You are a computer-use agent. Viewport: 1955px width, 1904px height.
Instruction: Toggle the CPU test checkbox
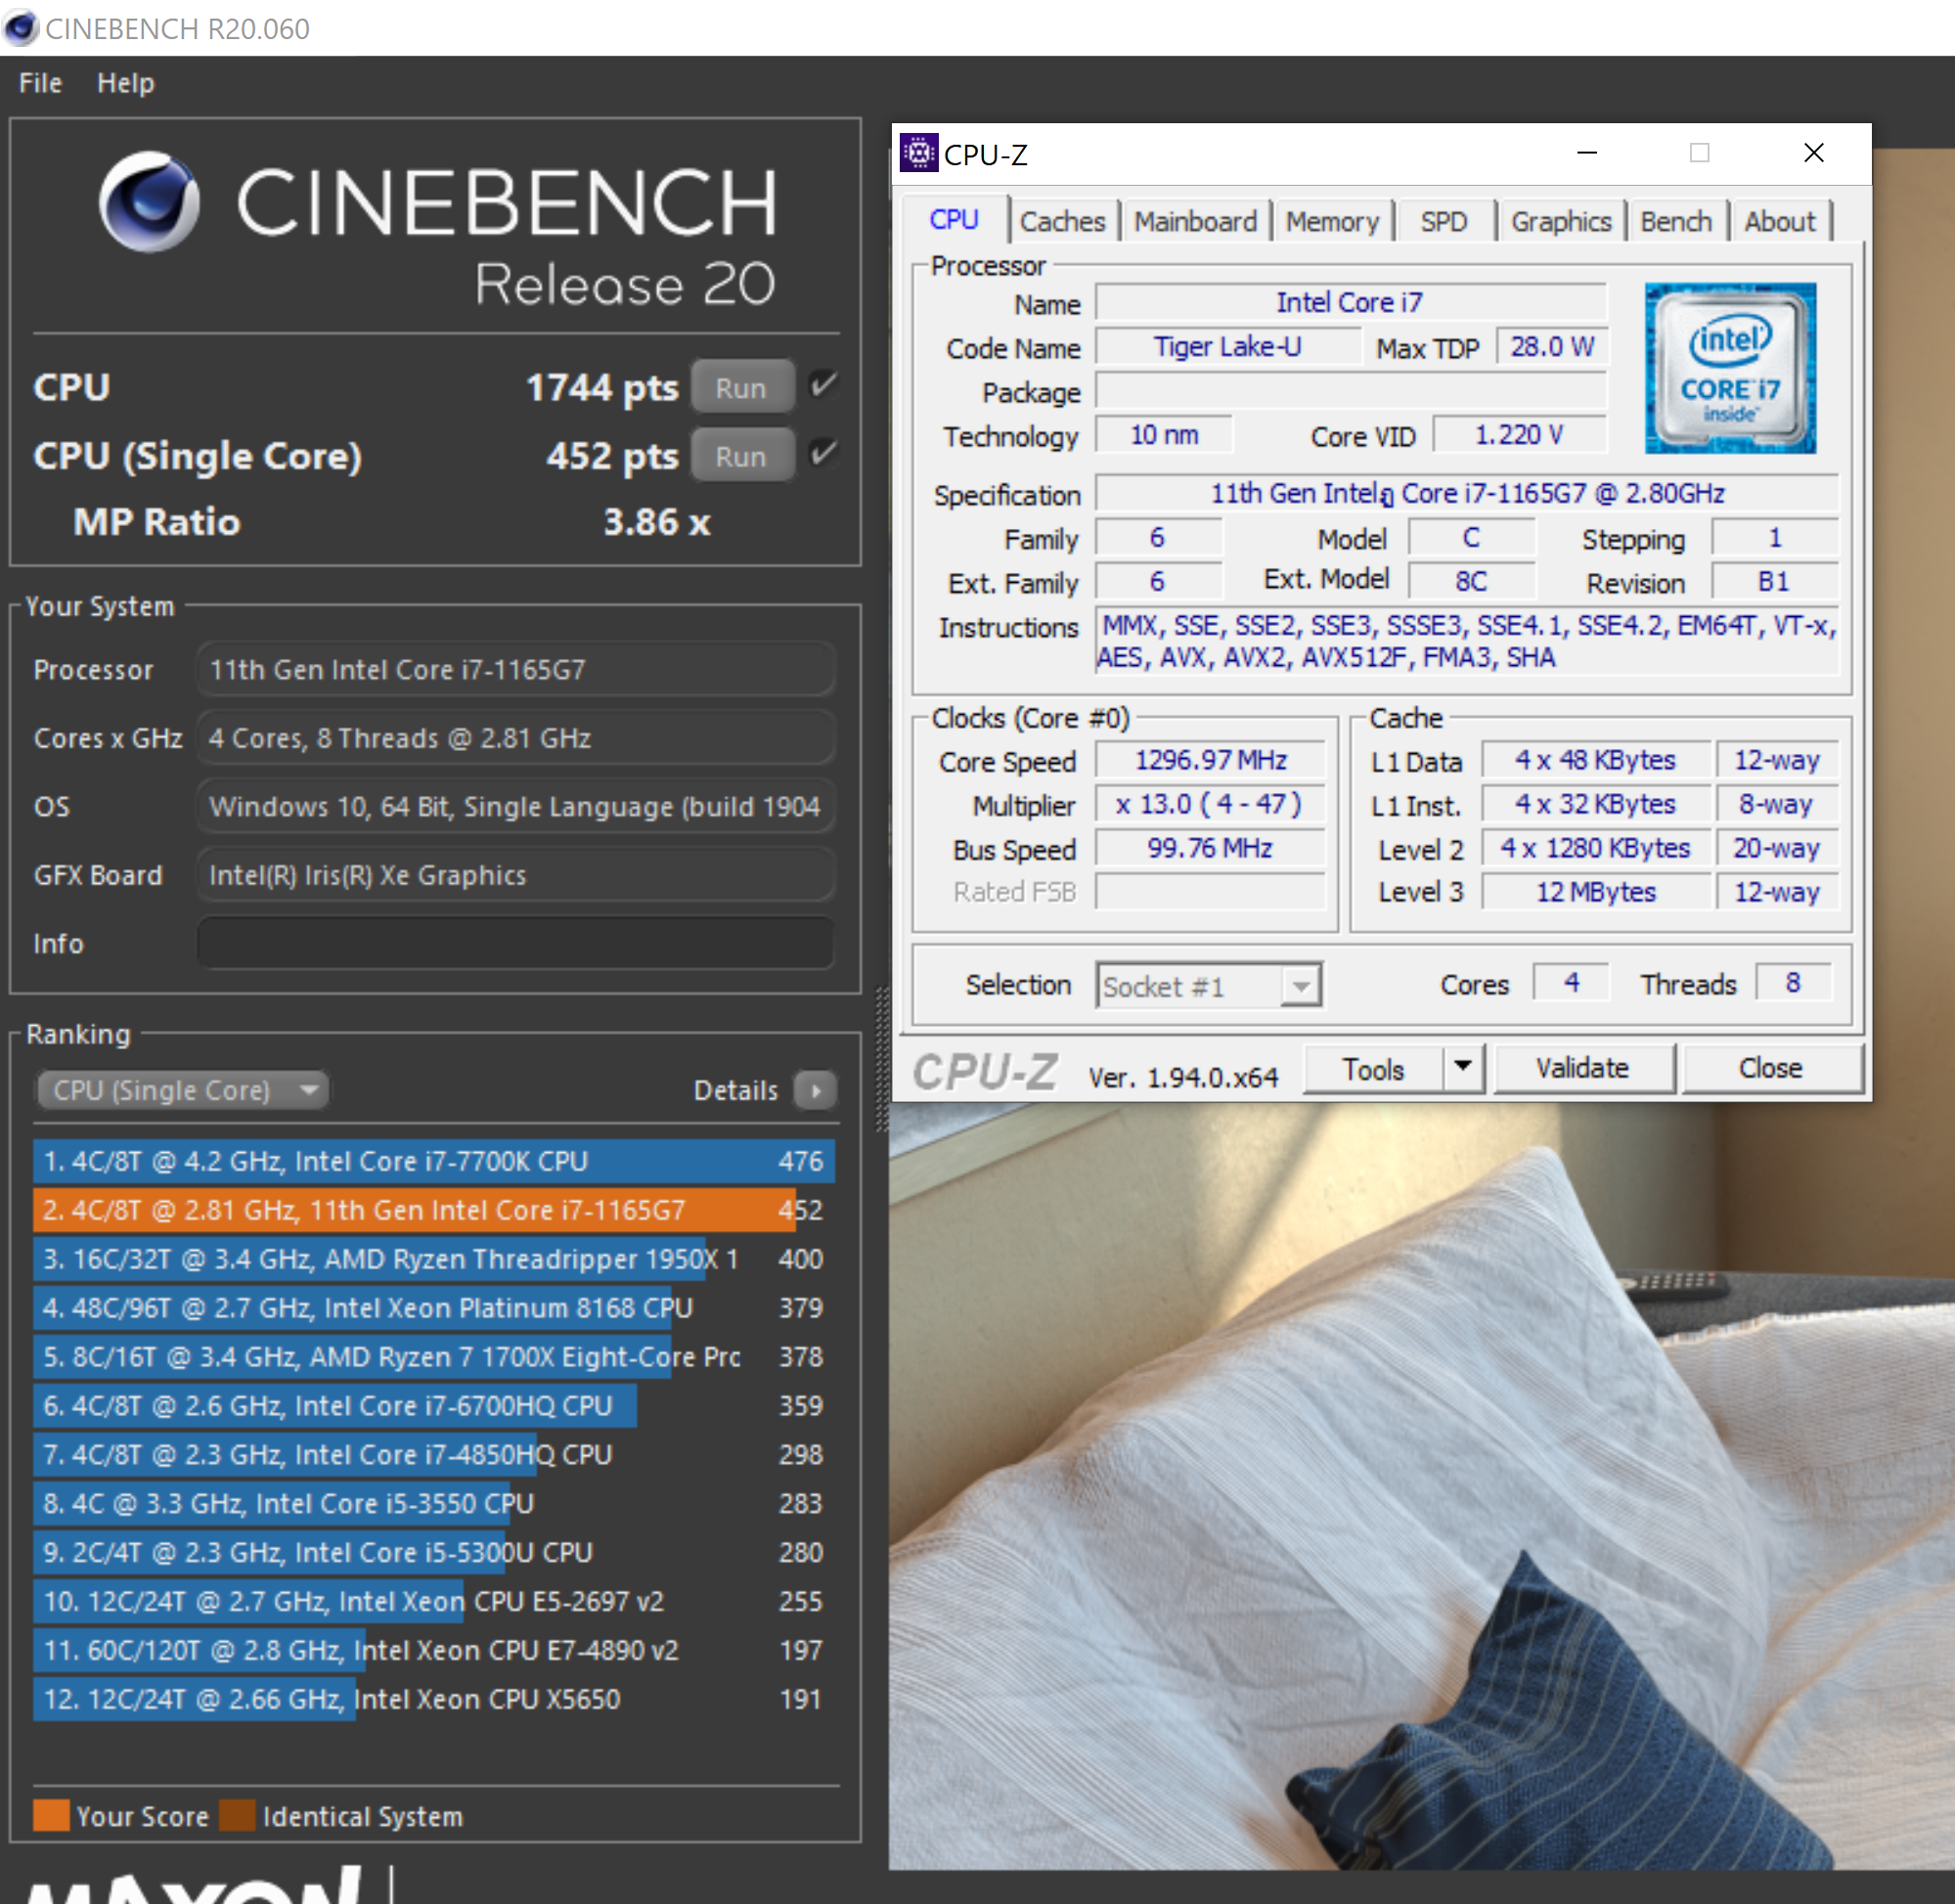coord(823,386)
